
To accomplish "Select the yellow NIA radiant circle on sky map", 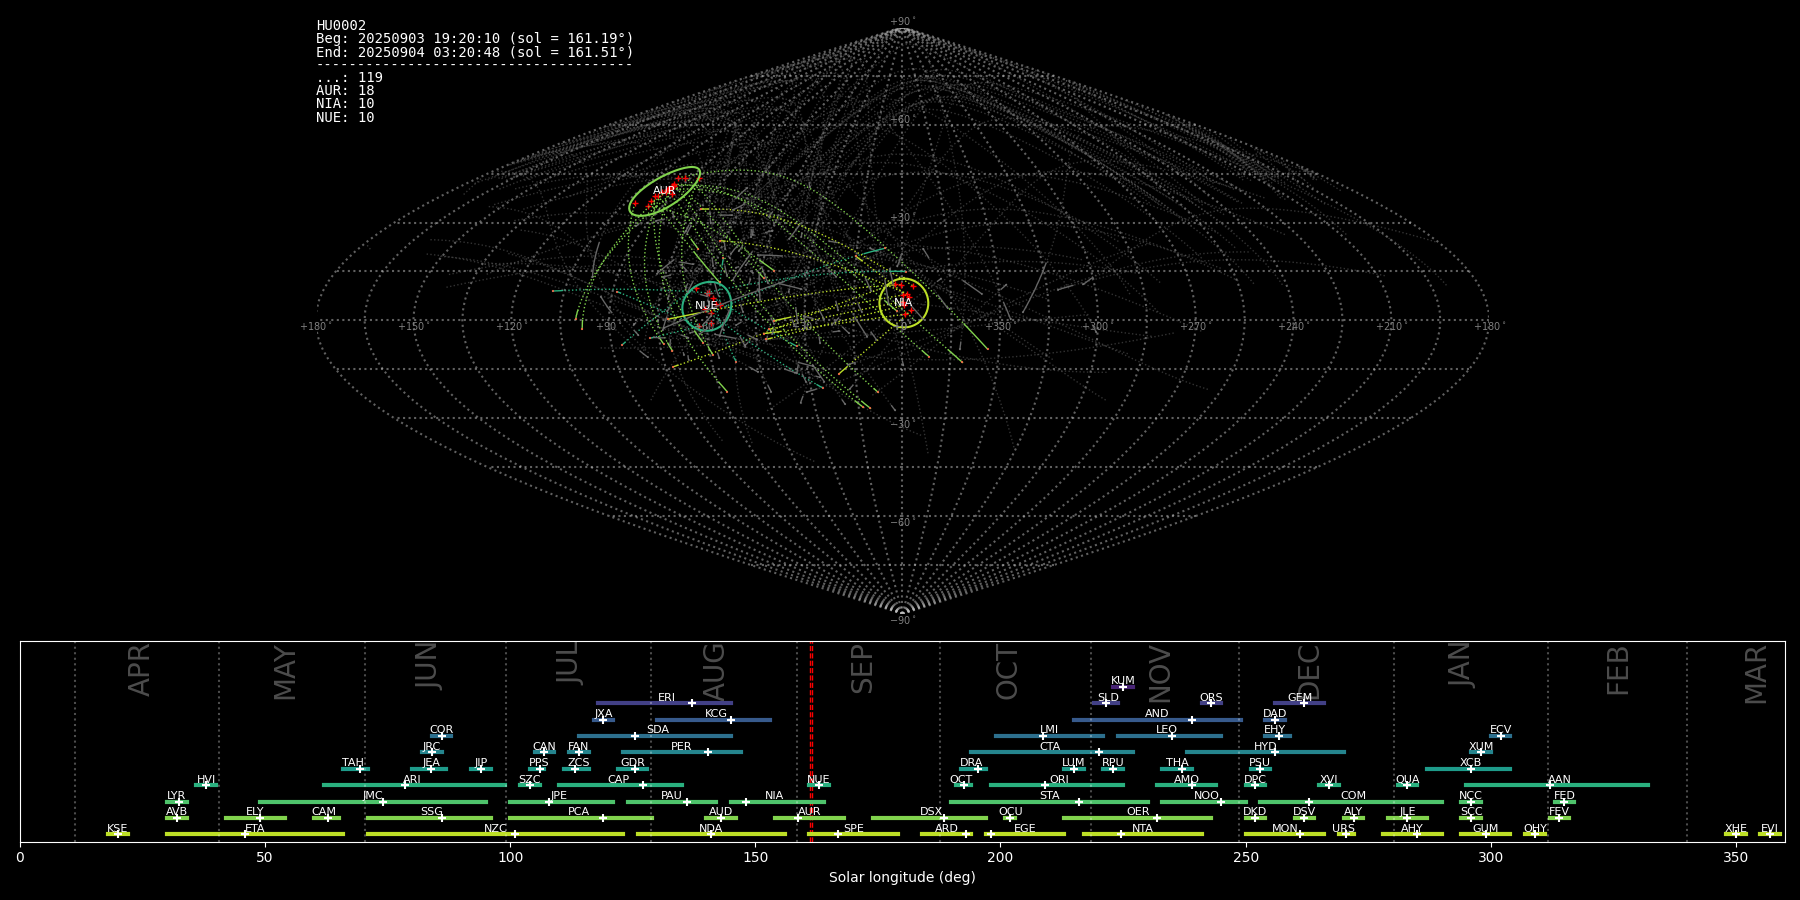I will (904, 303).
